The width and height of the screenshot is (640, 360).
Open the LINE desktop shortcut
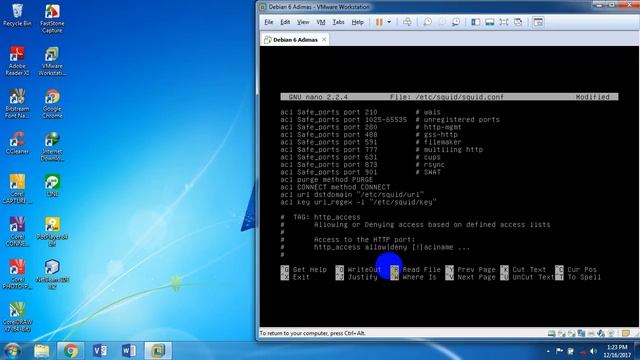click(x=52, y=185)
